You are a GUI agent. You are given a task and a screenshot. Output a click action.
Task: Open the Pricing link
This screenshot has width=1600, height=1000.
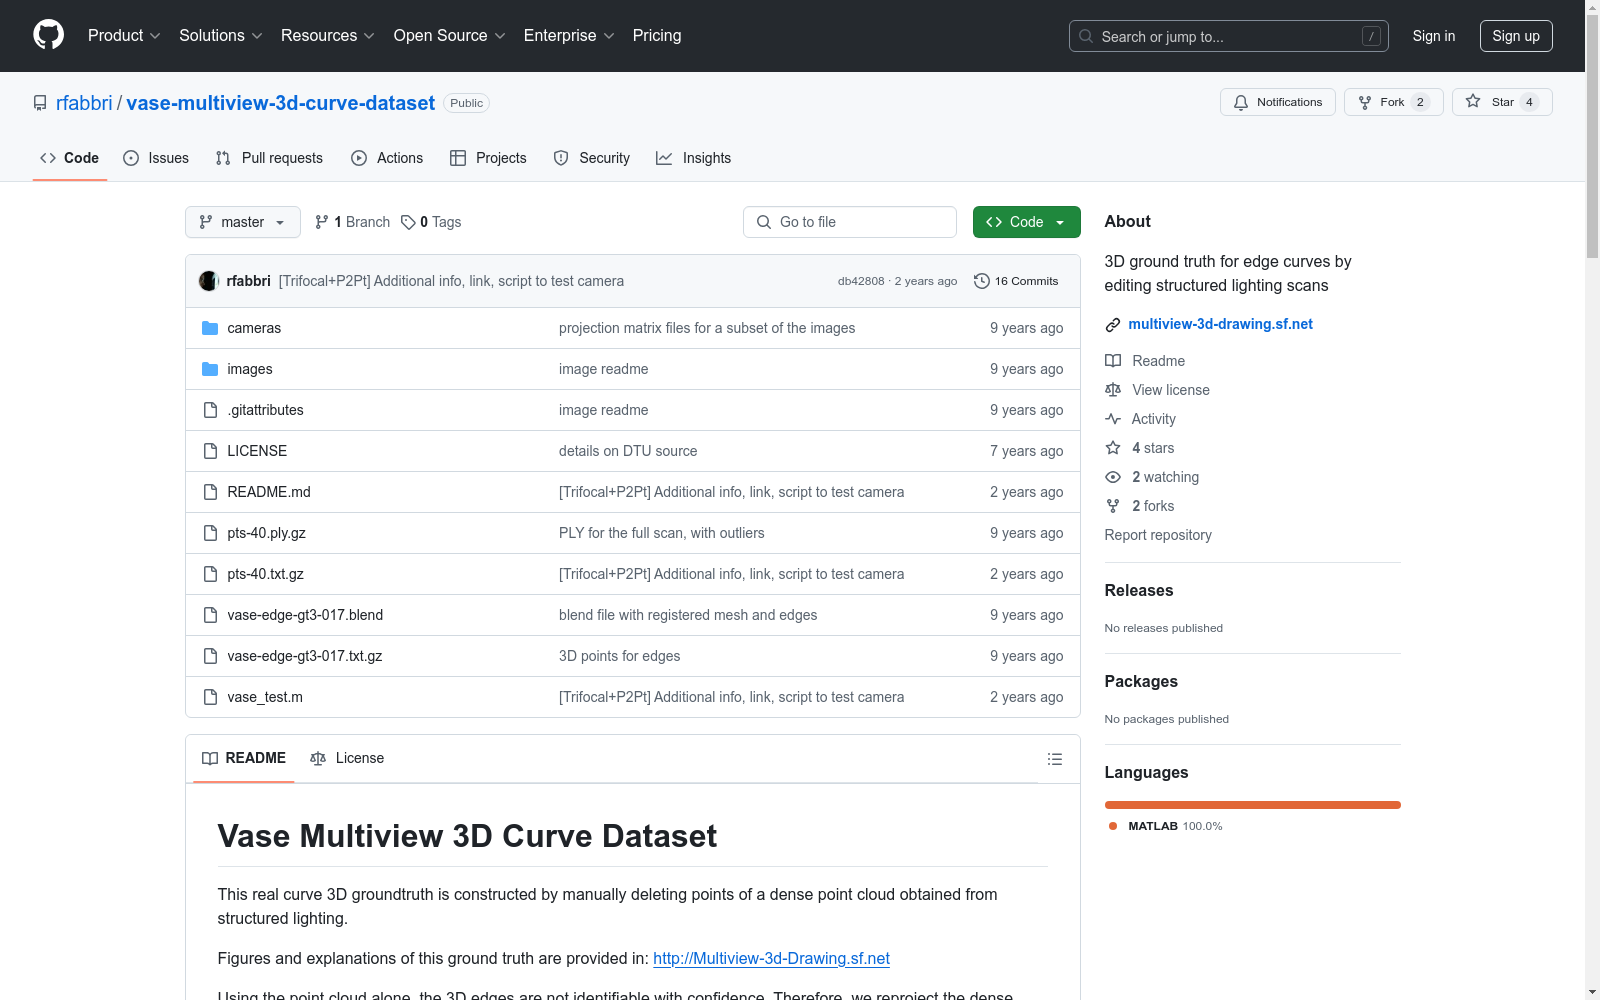click(657, 36)
